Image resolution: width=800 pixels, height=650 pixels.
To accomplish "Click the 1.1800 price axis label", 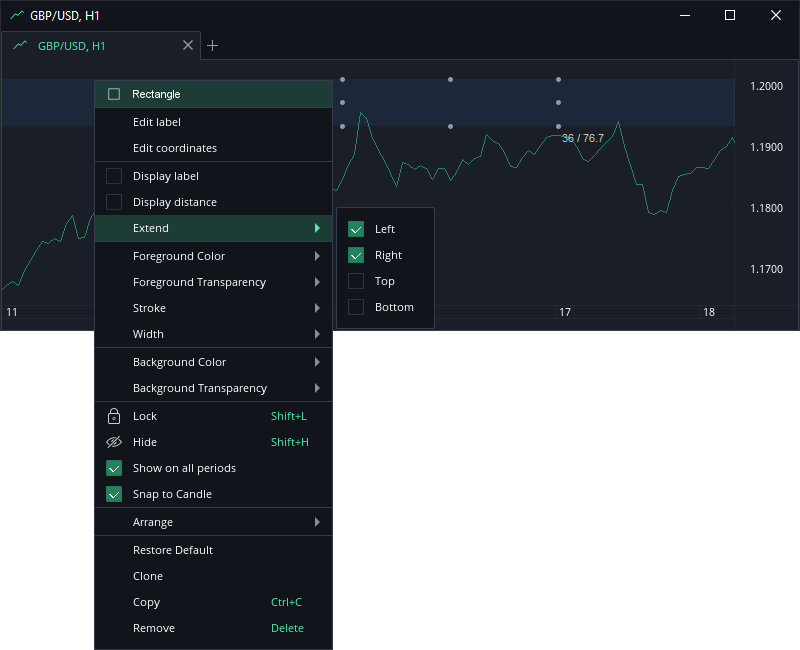I will tap(766, 208).
